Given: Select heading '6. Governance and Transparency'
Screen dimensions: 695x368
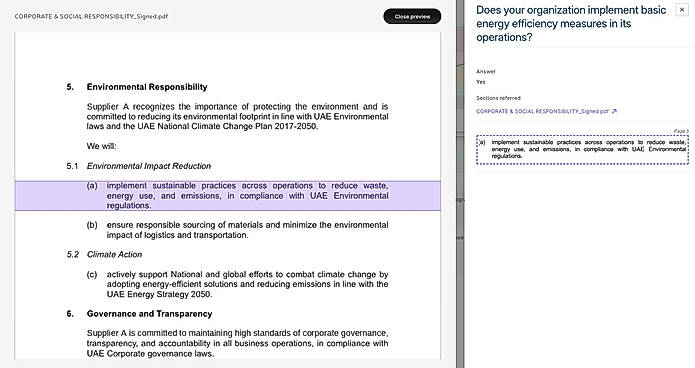Looking at the screenshot, I should pyautogui.click(x=139, y=314).
